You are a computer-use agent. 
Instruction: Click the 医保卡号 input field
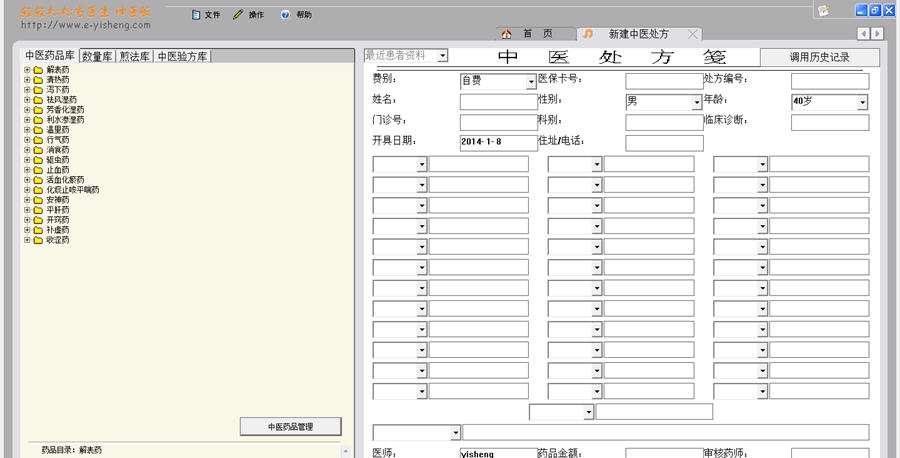coord(664,81)
